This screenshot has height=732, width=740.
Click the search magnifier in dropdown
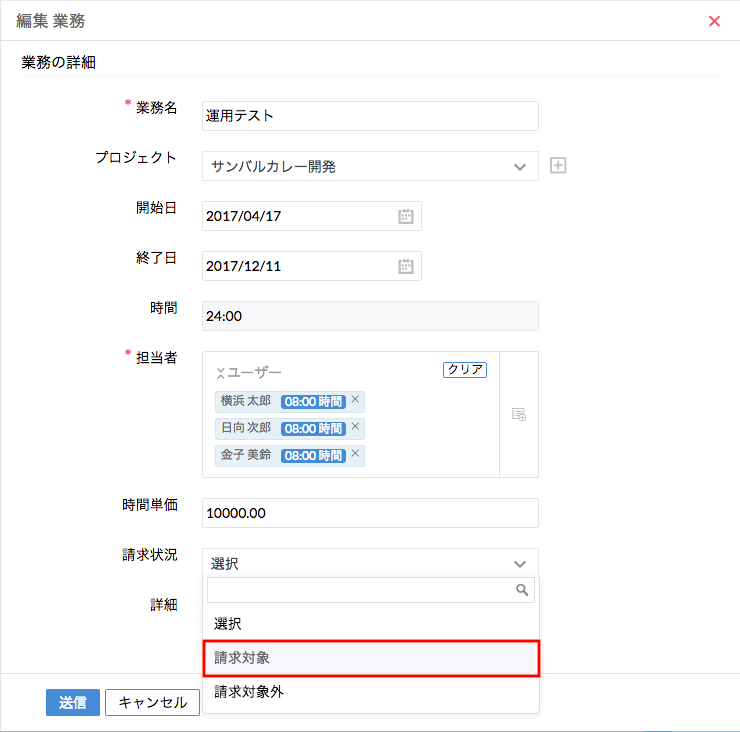[522, 590]
